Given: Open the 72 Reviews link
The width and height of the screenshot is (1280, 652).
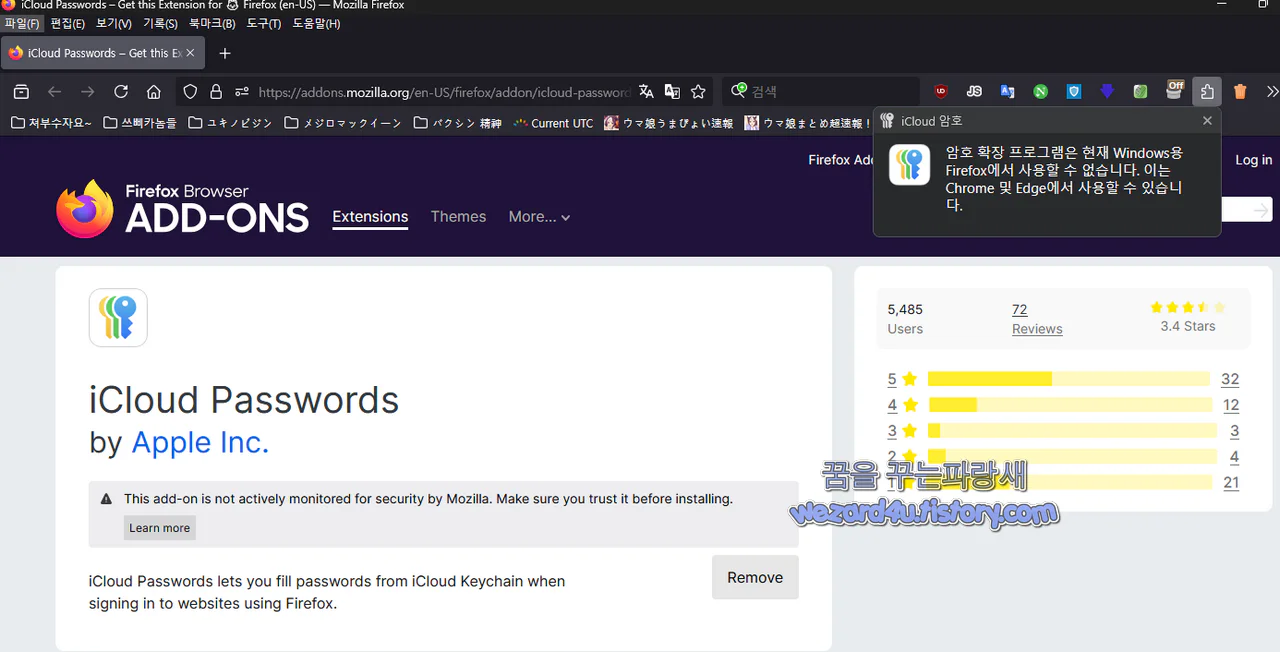Looking at the screenshot, I should (x=1037, y=319).
